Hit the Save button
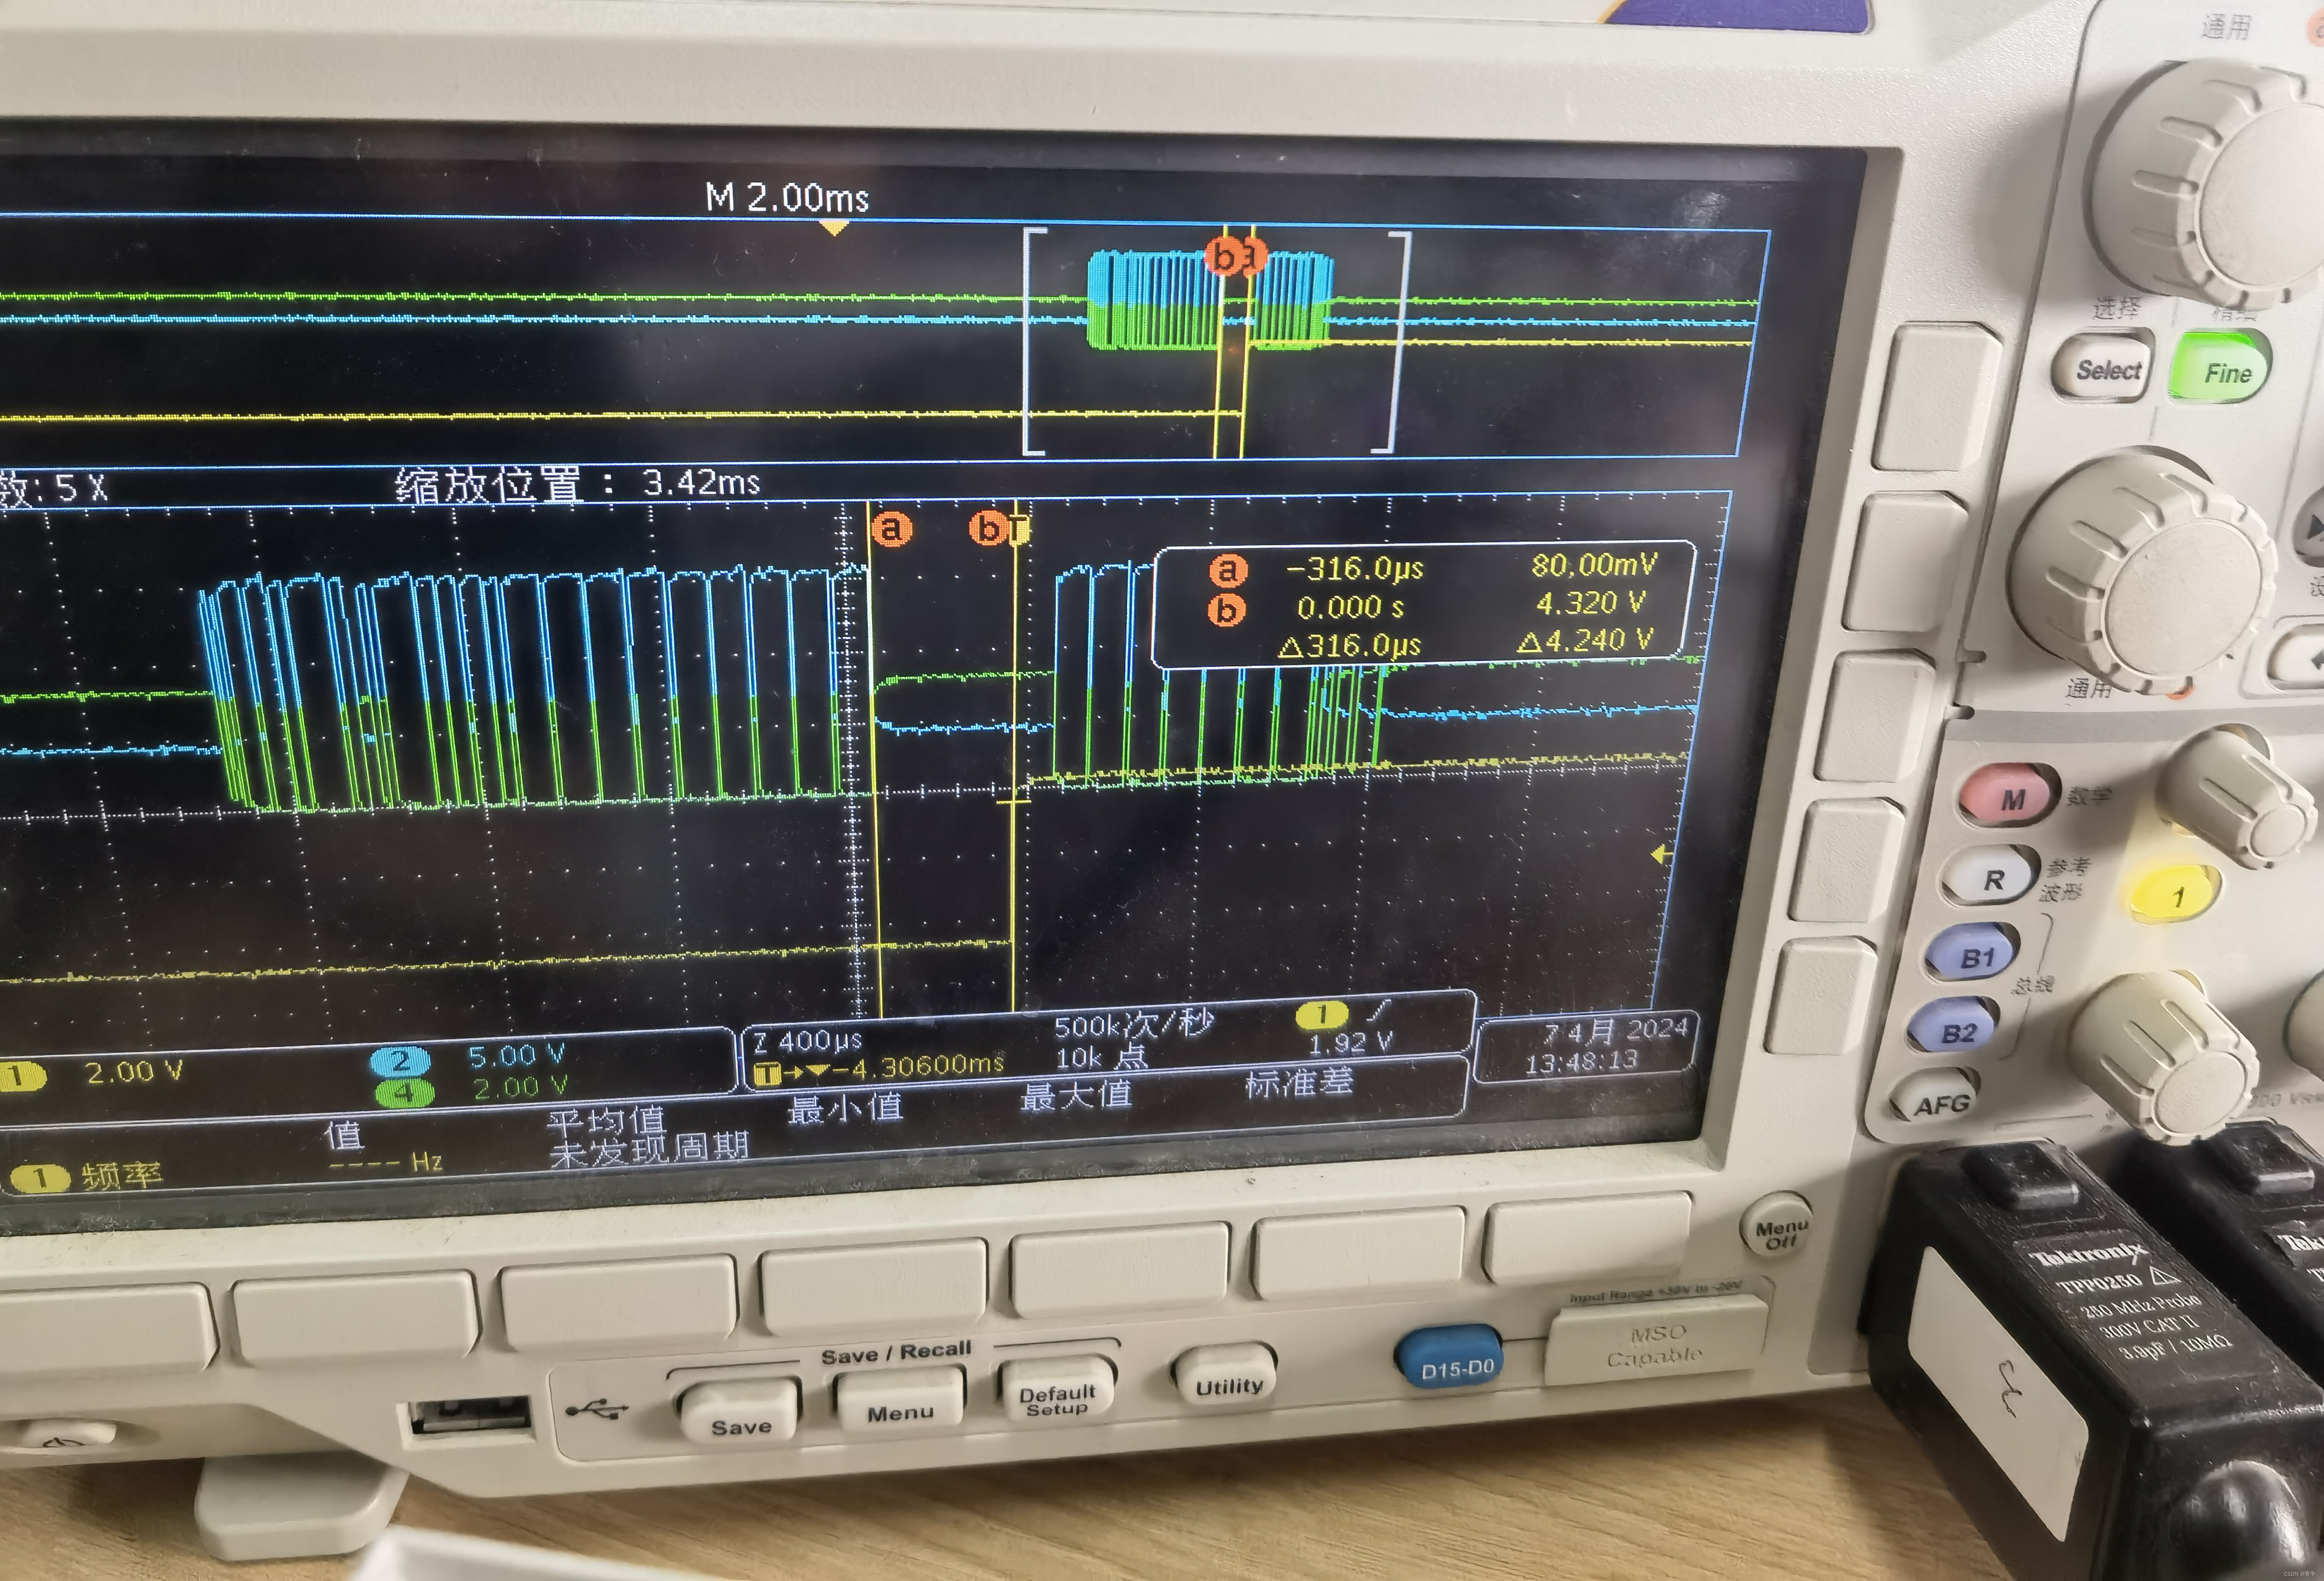Screen dimensions: 2324x1581 [740, 1413]
